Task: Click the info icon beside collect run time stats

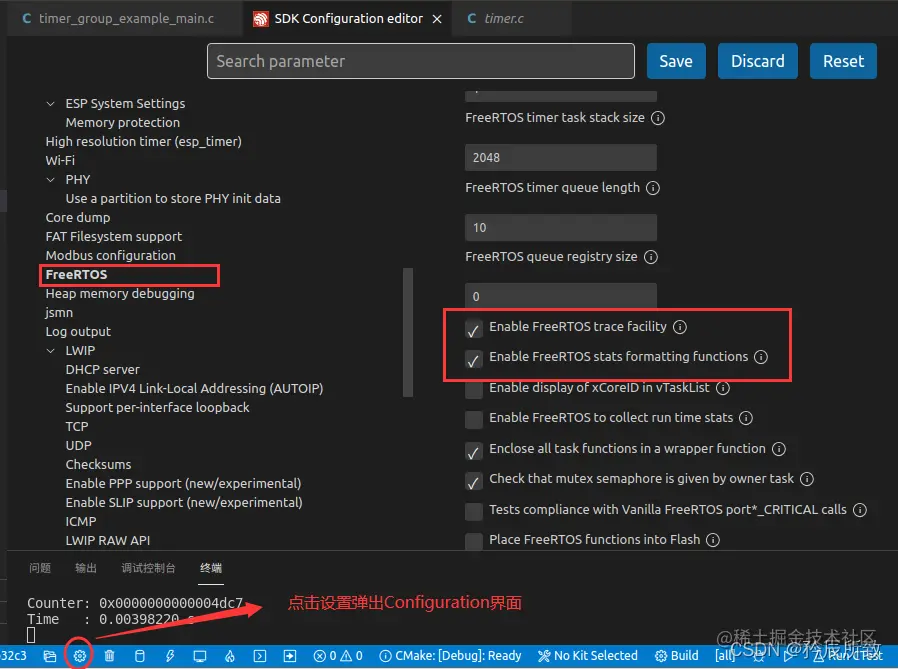Action: click(x=746, y=418)
